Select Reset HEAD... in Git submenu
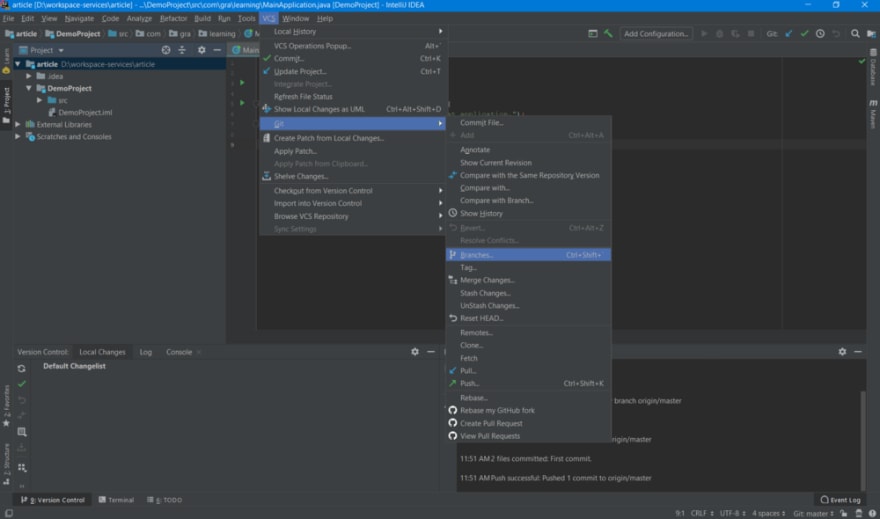This screenshot has width=880, height=519. (x=528, y=318)
